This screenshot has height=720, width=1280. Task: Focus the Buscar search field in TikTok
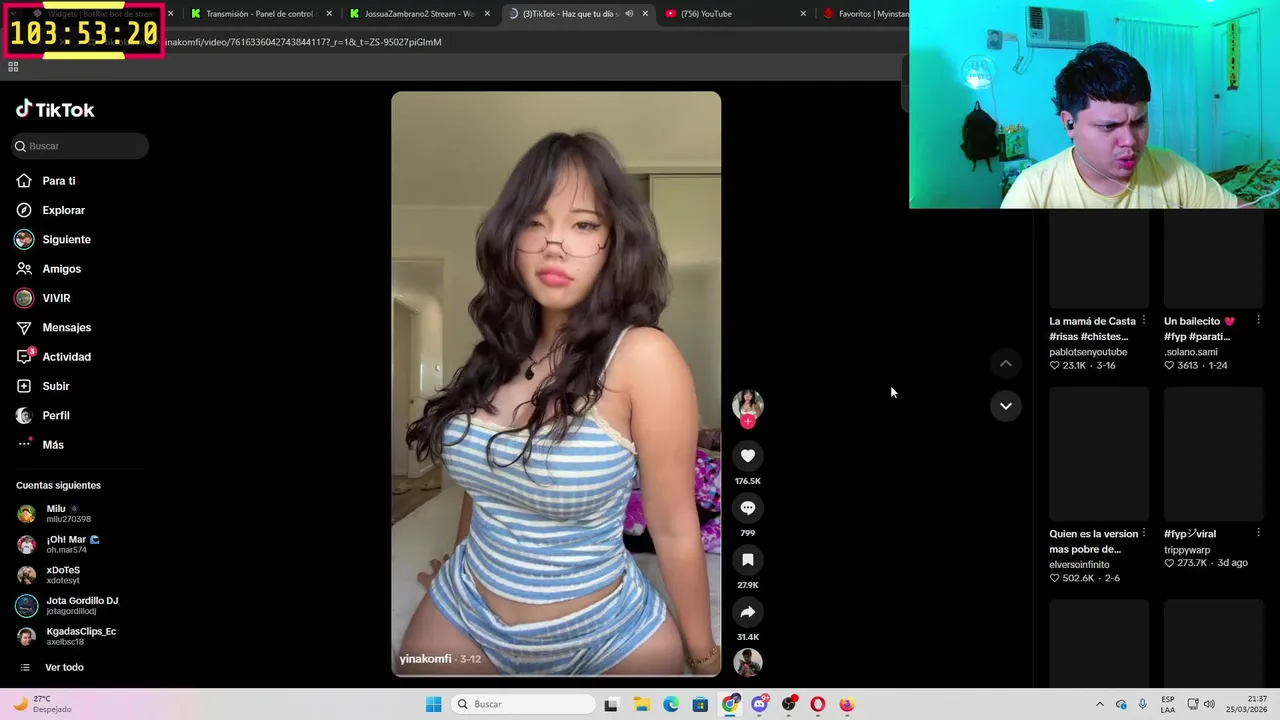[81, 146]
